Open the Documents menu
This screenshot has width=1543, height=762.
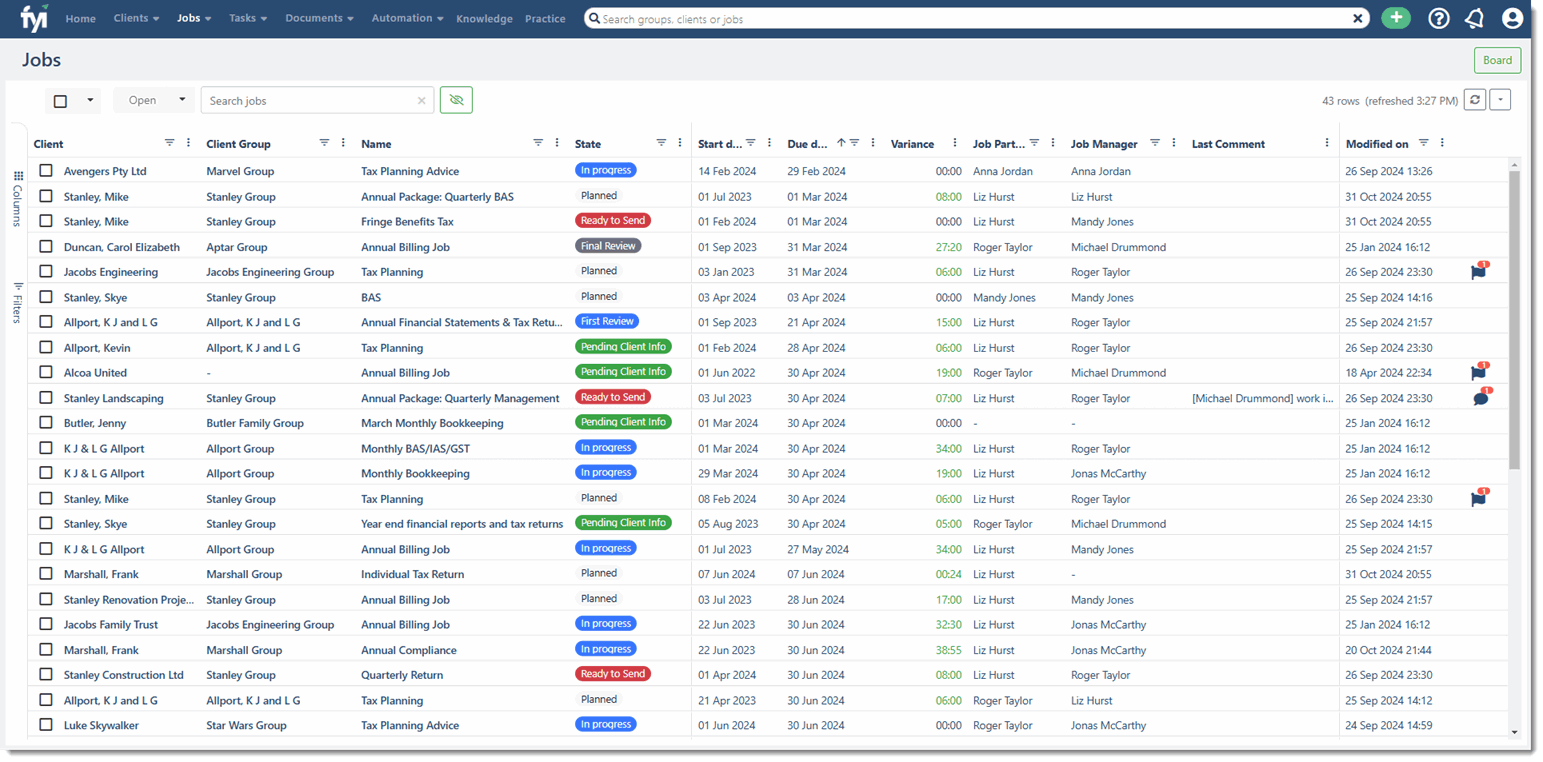319,18
